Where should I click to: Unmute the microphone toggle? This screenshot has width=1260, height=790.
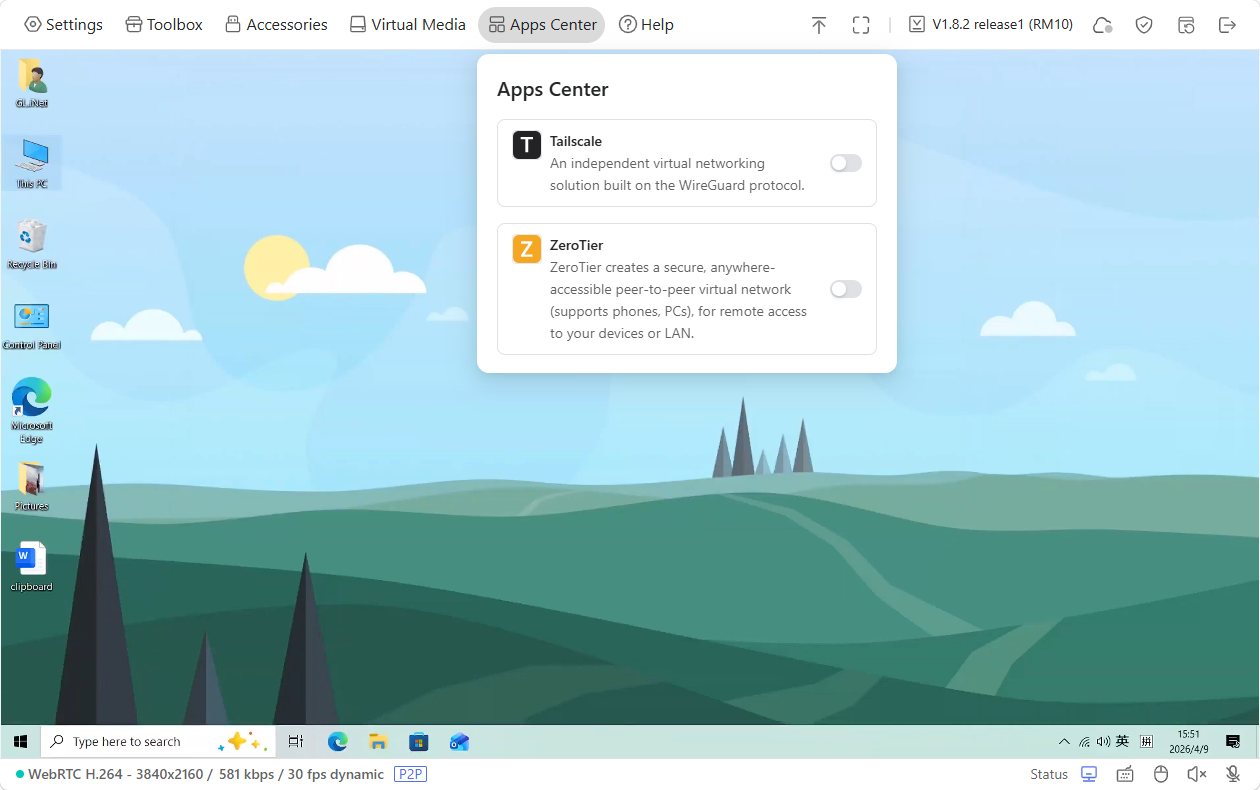coord(1232,774)
